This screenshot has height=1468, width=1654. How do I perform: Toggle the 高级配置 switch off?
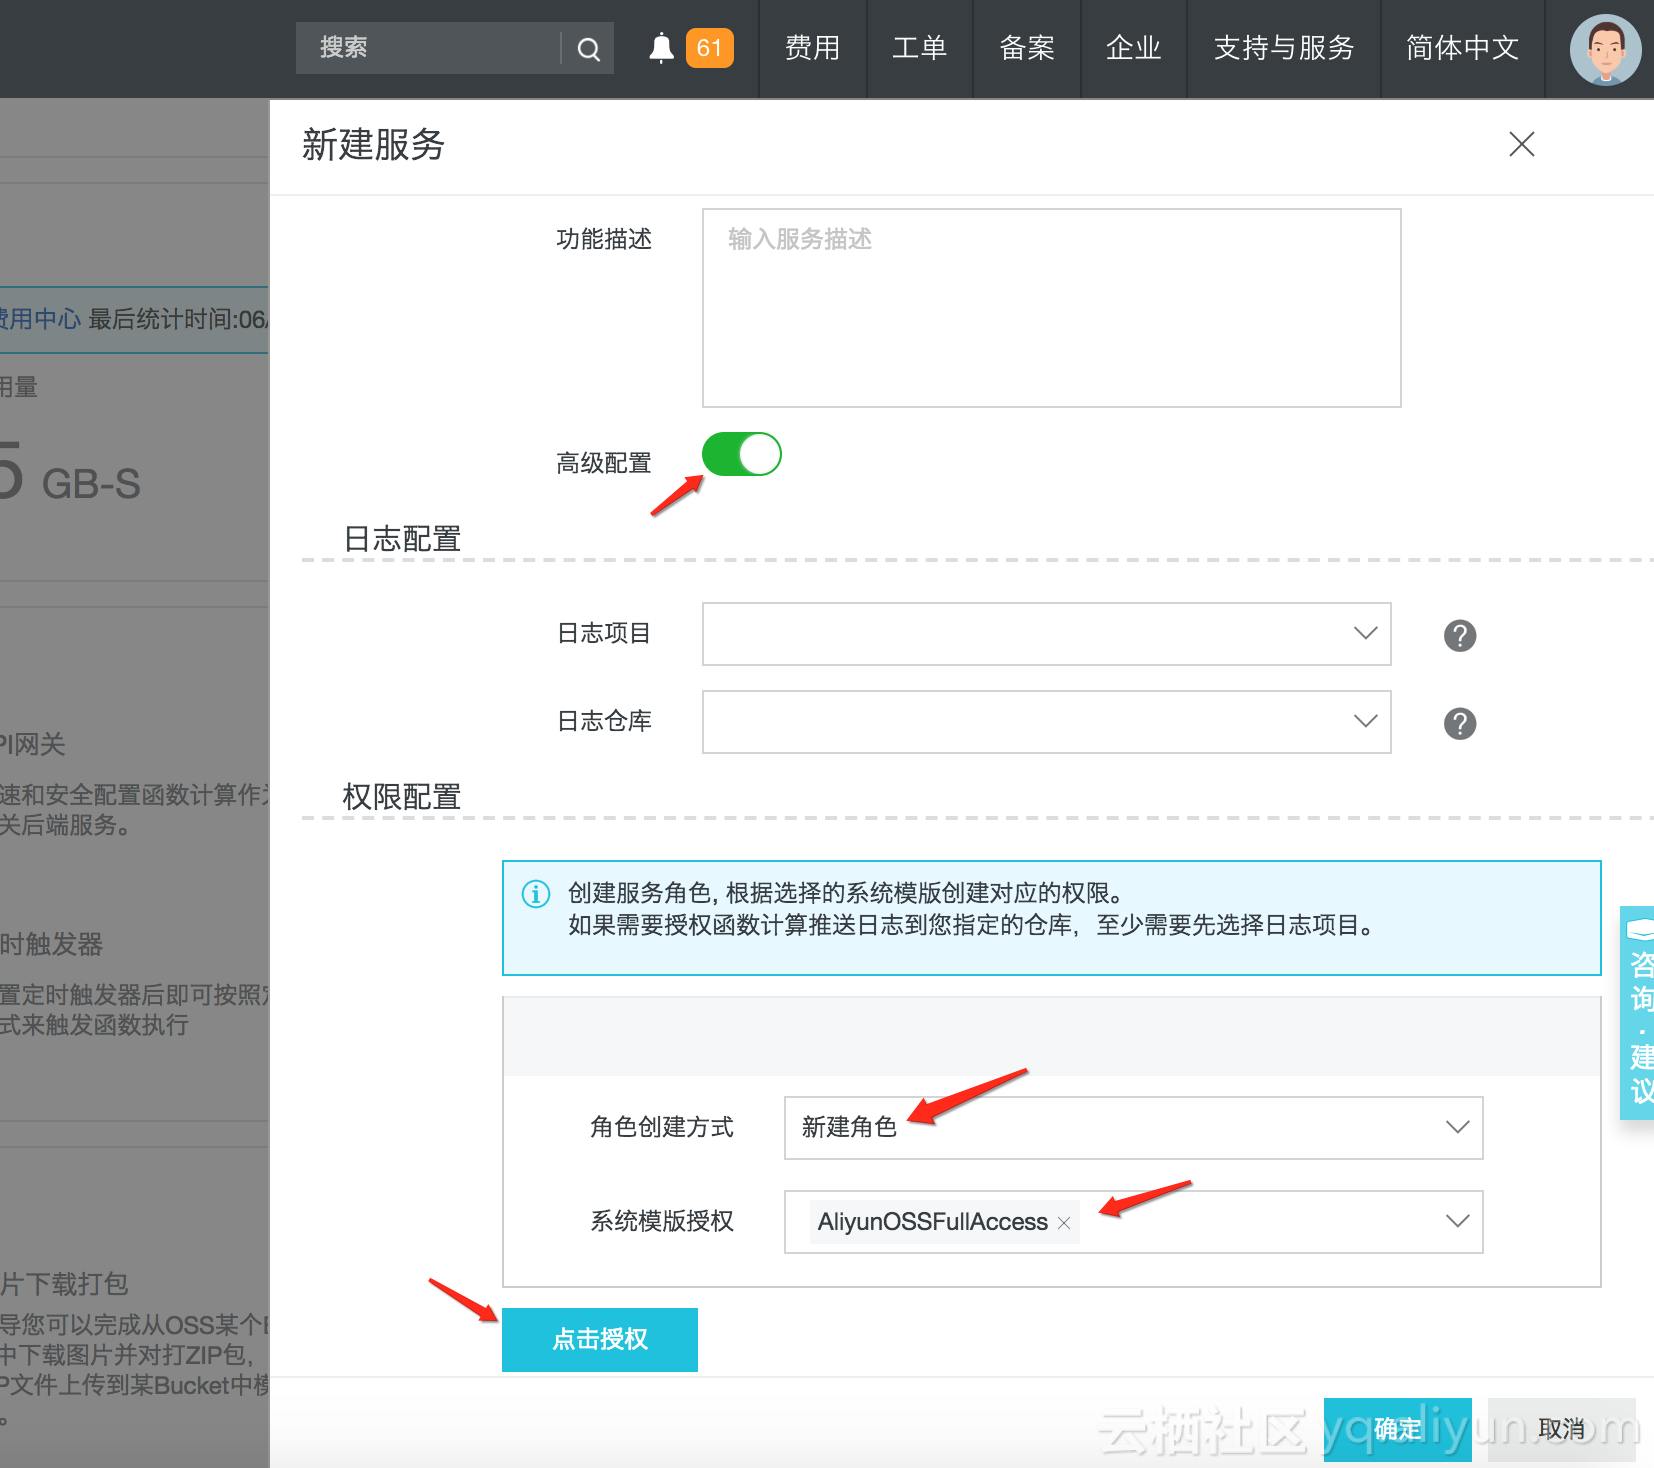pyautogui.click(x=741, y=454)
